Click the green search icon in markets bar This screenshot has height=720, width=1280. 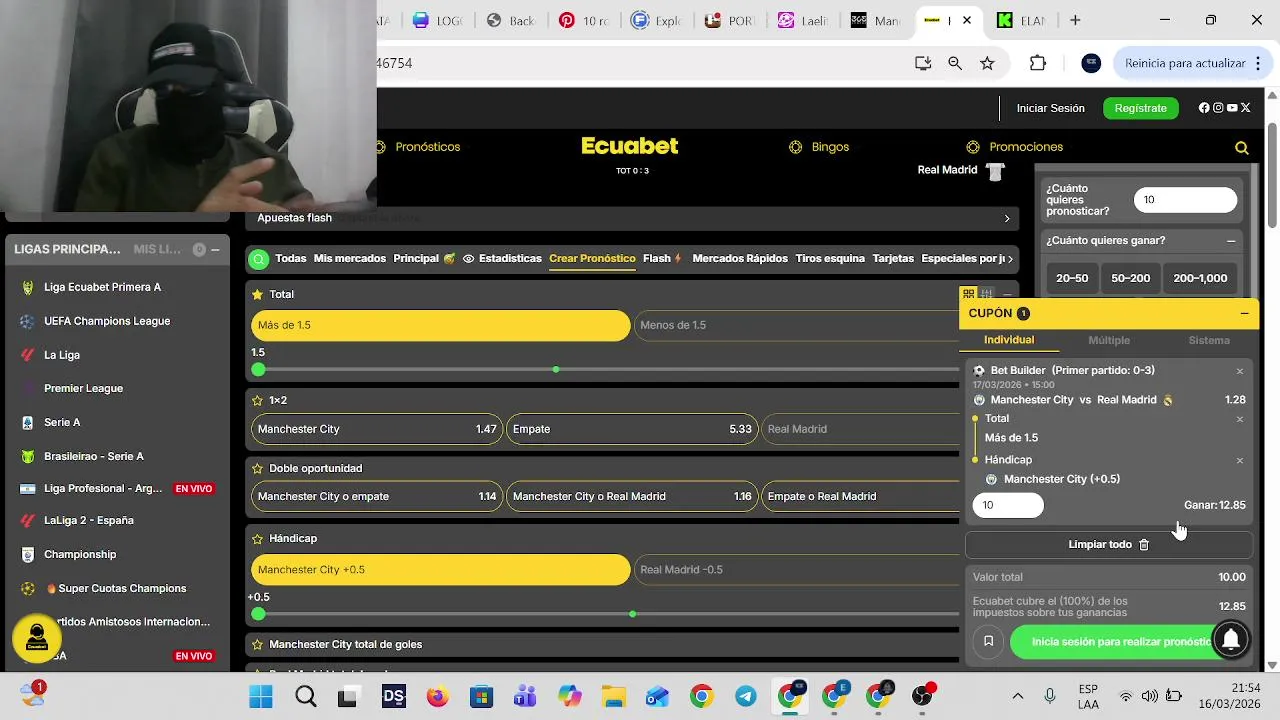[259, 259]
